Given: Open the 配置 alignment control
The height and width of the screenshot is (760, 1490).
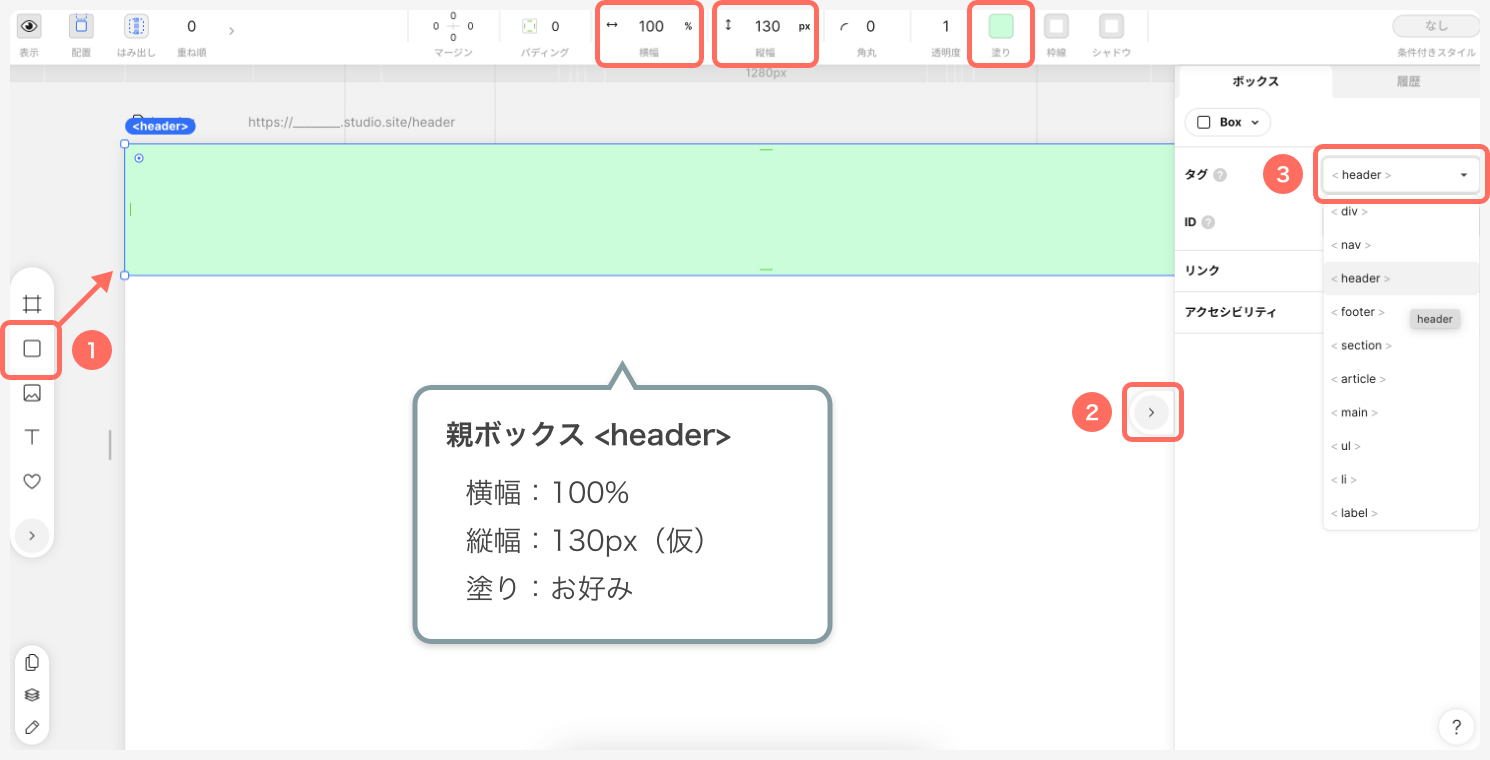Looking at the screenshot, I should click(x=81, y=27).
